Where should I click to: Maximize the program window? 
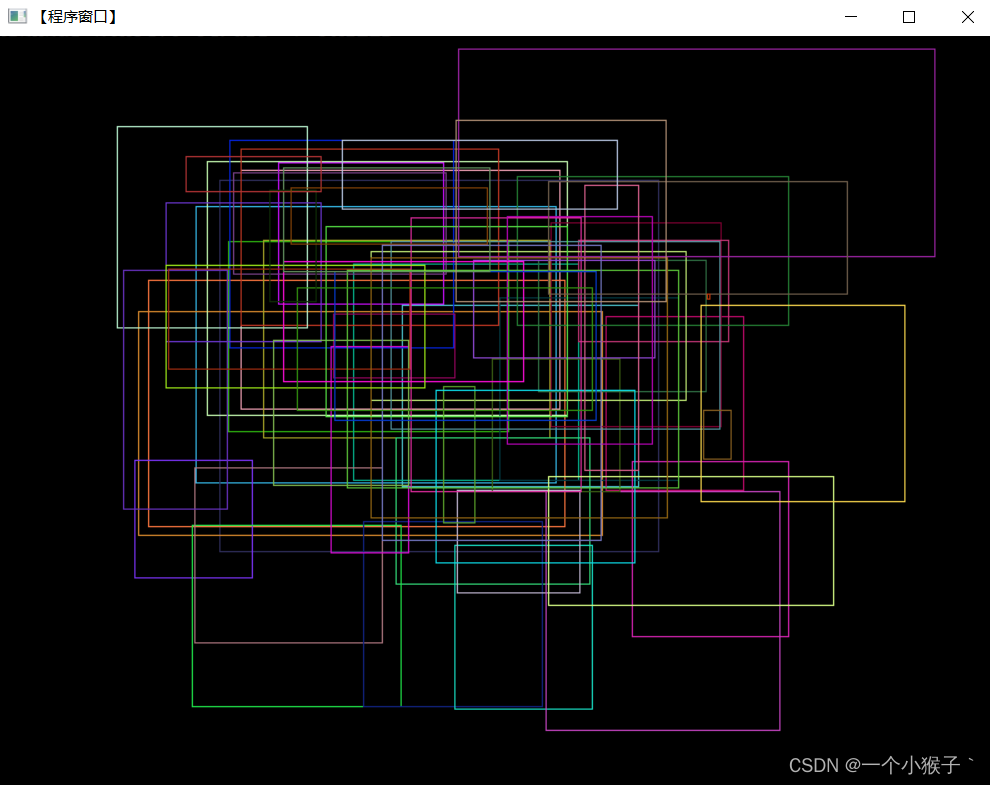pyautogui.click(x=908, y=17)
